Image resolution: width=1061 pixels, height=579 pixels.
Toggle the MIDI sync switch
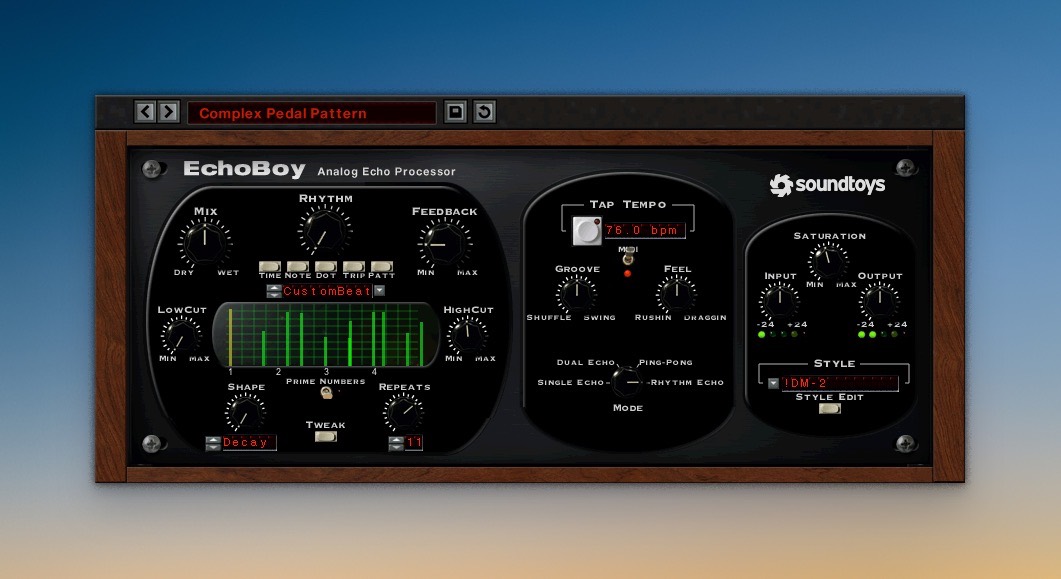pyautogui.click(x=628, y=260)
